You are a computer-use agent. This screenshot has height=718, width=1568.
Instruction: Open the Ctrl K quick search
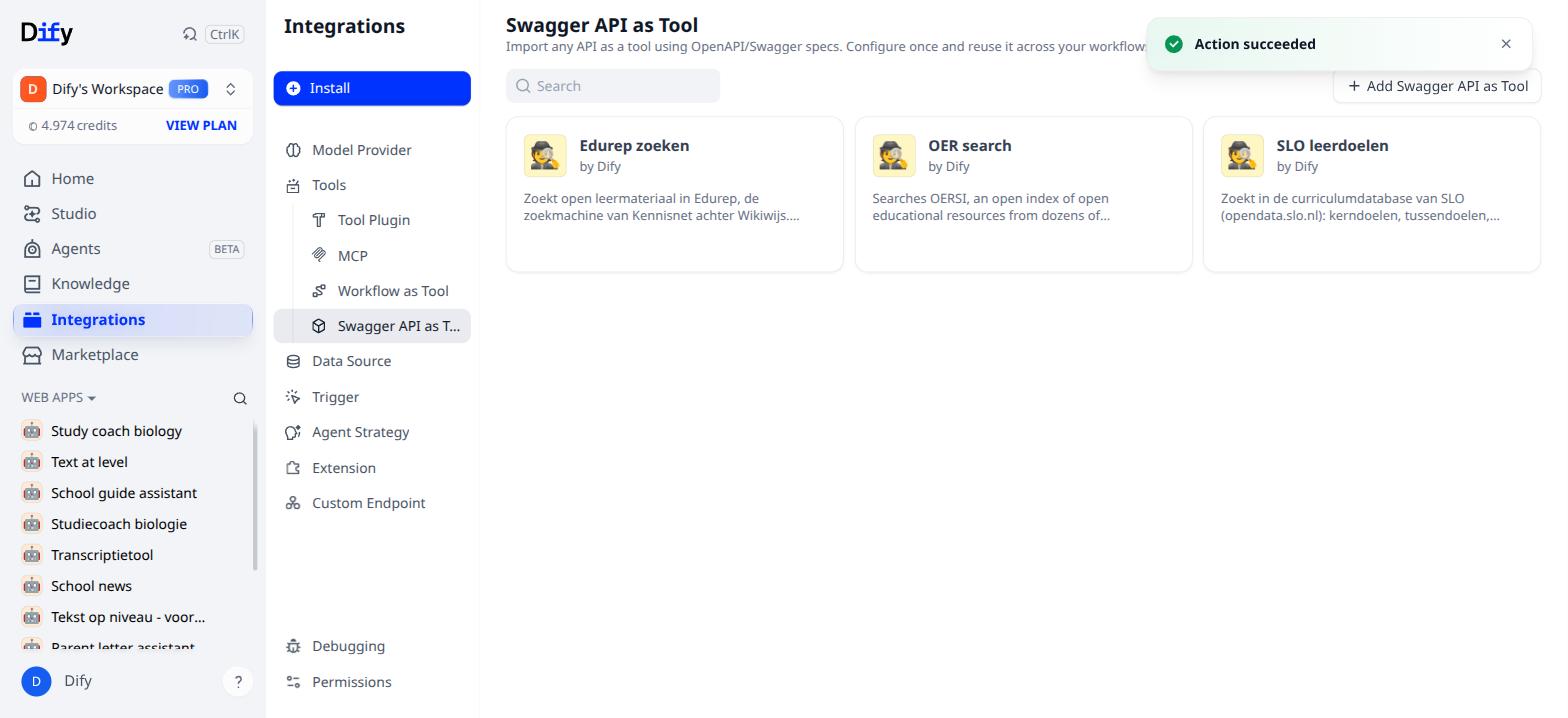coord(212,34)
